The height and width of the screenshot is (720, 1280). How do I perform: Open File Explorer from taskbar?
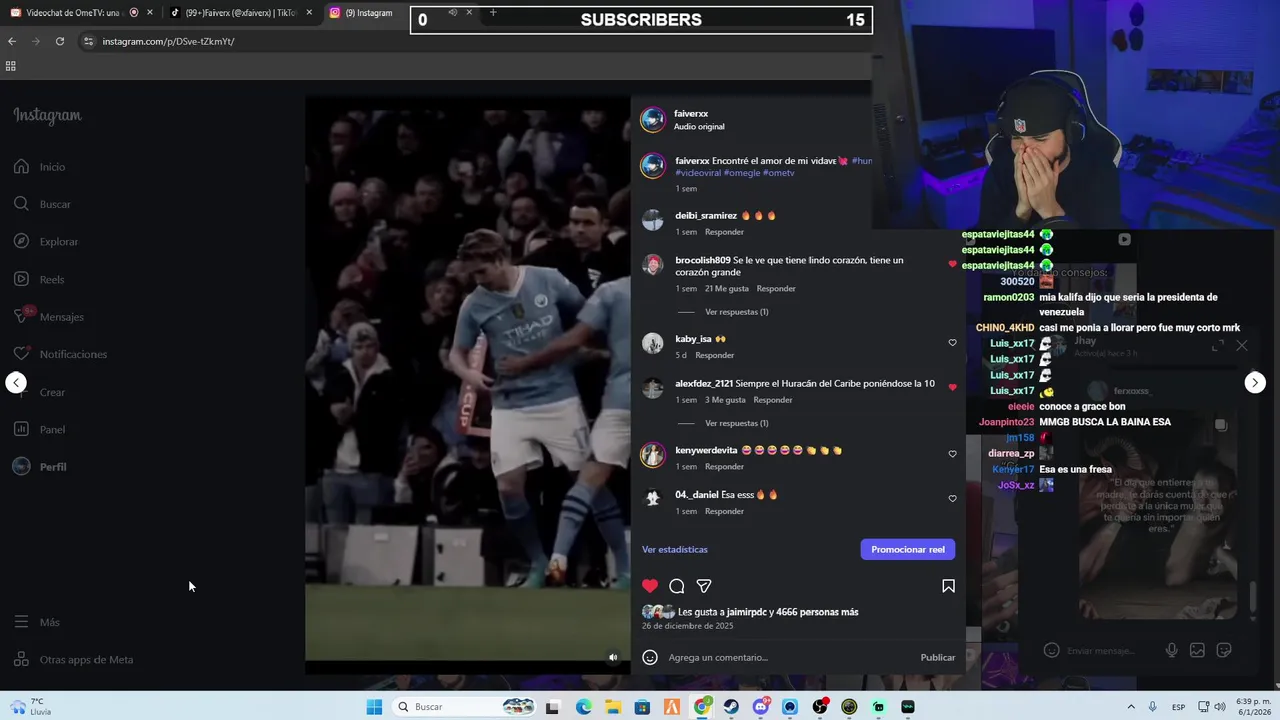[x=613, y=707]
